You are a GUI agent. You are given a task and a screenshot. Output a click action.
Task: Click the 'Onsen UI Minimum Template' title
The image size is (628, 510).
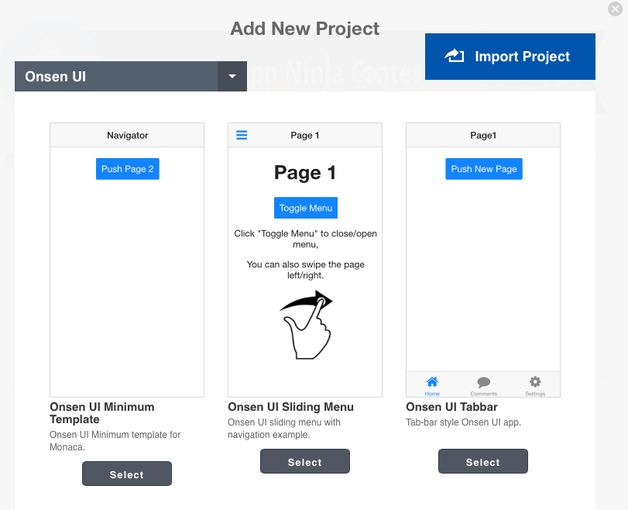[x=102, y=413]
